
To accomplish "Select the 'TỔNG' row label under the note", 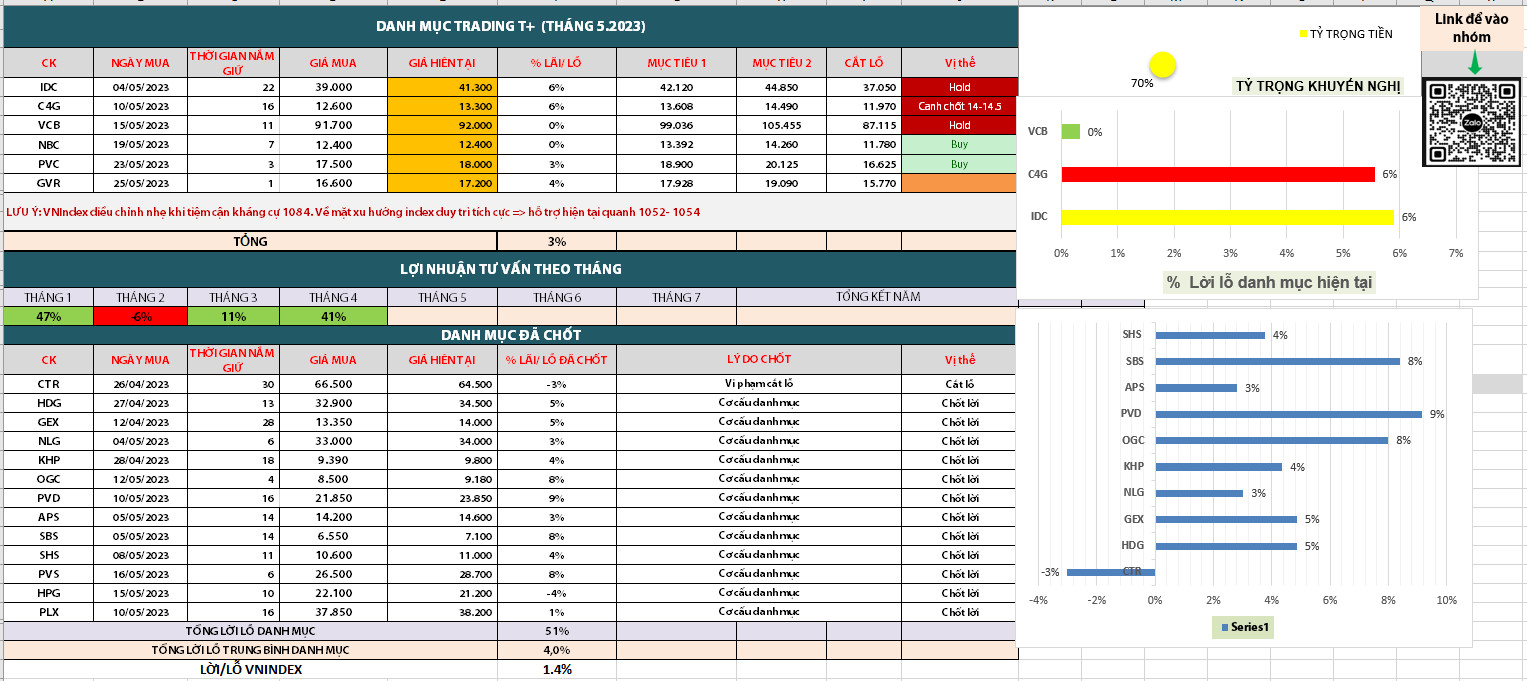I will pos(250,241).
